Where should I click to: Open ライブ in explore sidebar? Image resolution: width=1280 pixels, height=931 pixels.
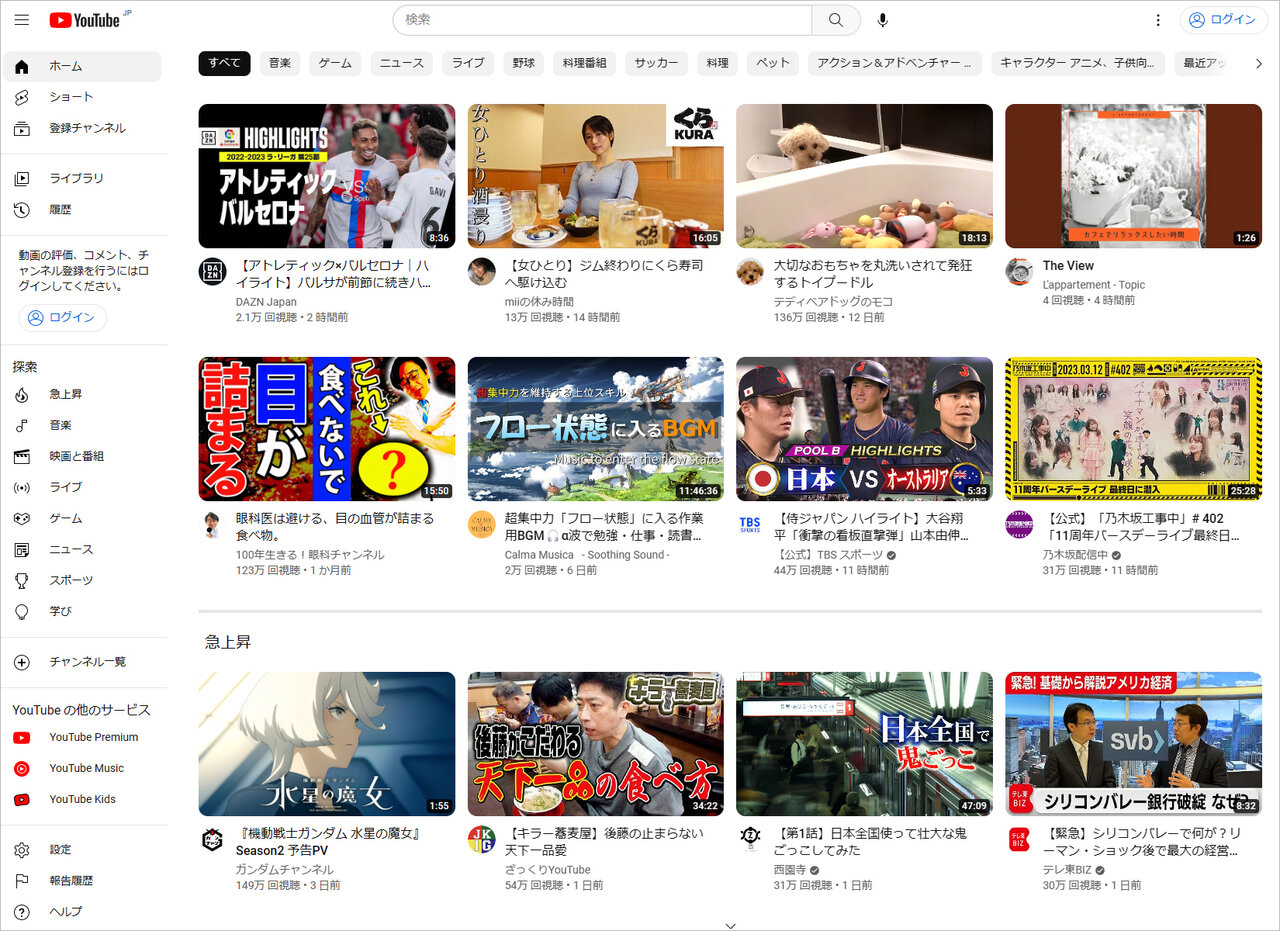[x=82, y=487]
